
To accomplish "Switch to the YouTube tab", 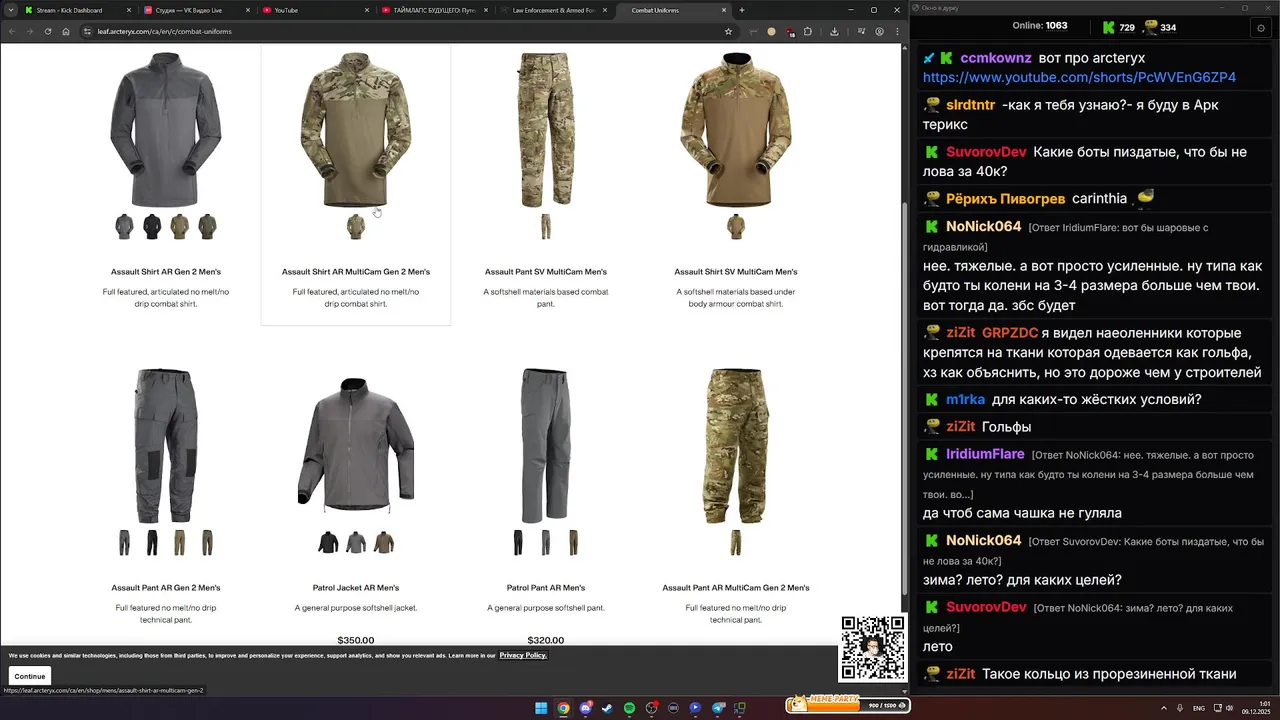I will point(314,10).
